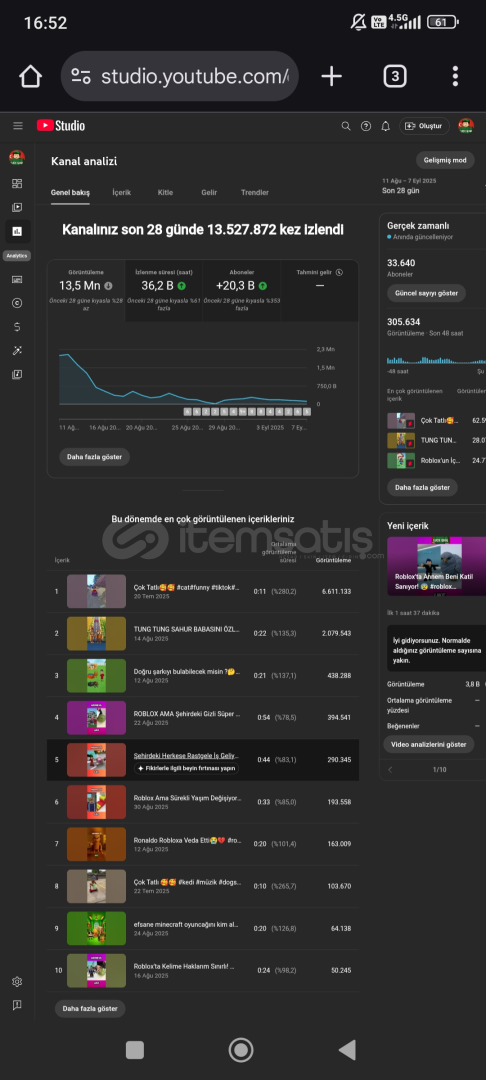Open the Earn dollar icon in sidebar
The image size is (486, 1080).
point(17,327)
